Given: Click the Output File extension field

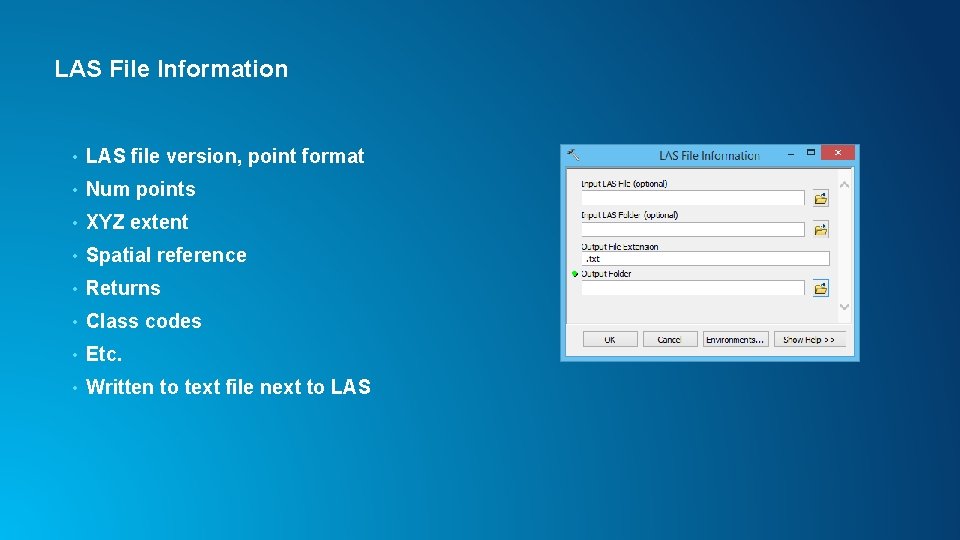Looking at the screenshot, I should point(705,258).
